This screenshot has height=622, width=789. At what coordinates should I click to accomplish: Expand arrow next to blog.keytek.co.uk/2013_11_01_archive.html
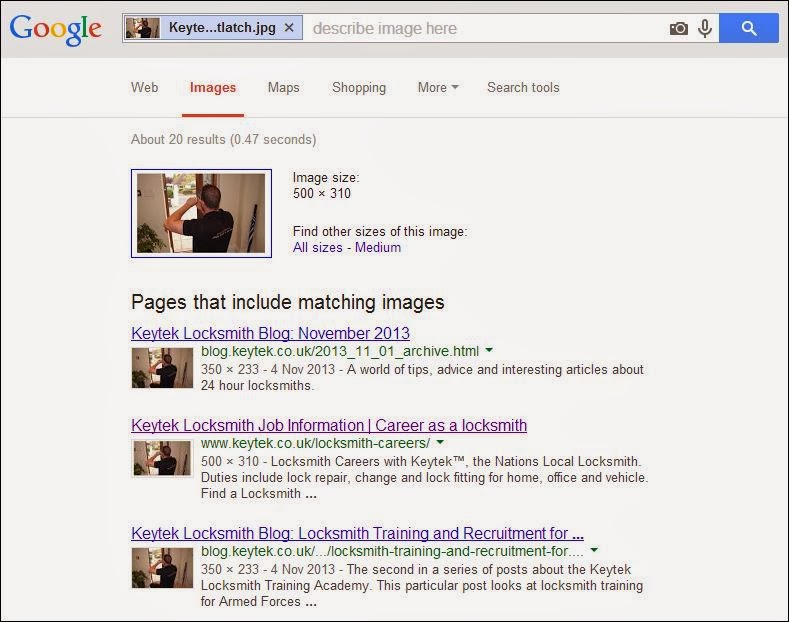click(x=489, y=350)
